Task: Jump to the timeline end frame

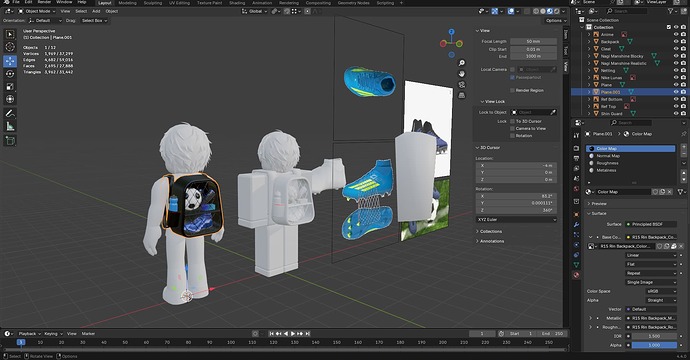Action: pos(308,334)
